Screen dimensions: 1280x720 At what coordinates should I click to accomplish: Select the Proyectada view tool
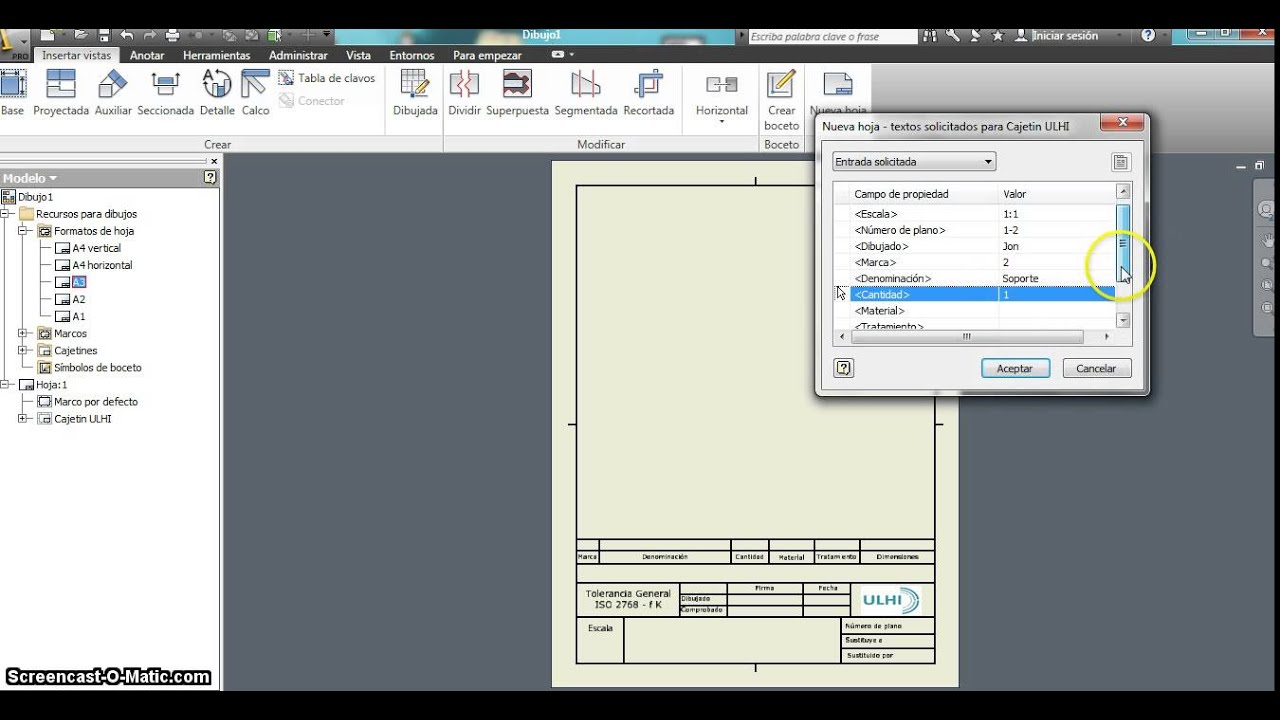point(61,93)
